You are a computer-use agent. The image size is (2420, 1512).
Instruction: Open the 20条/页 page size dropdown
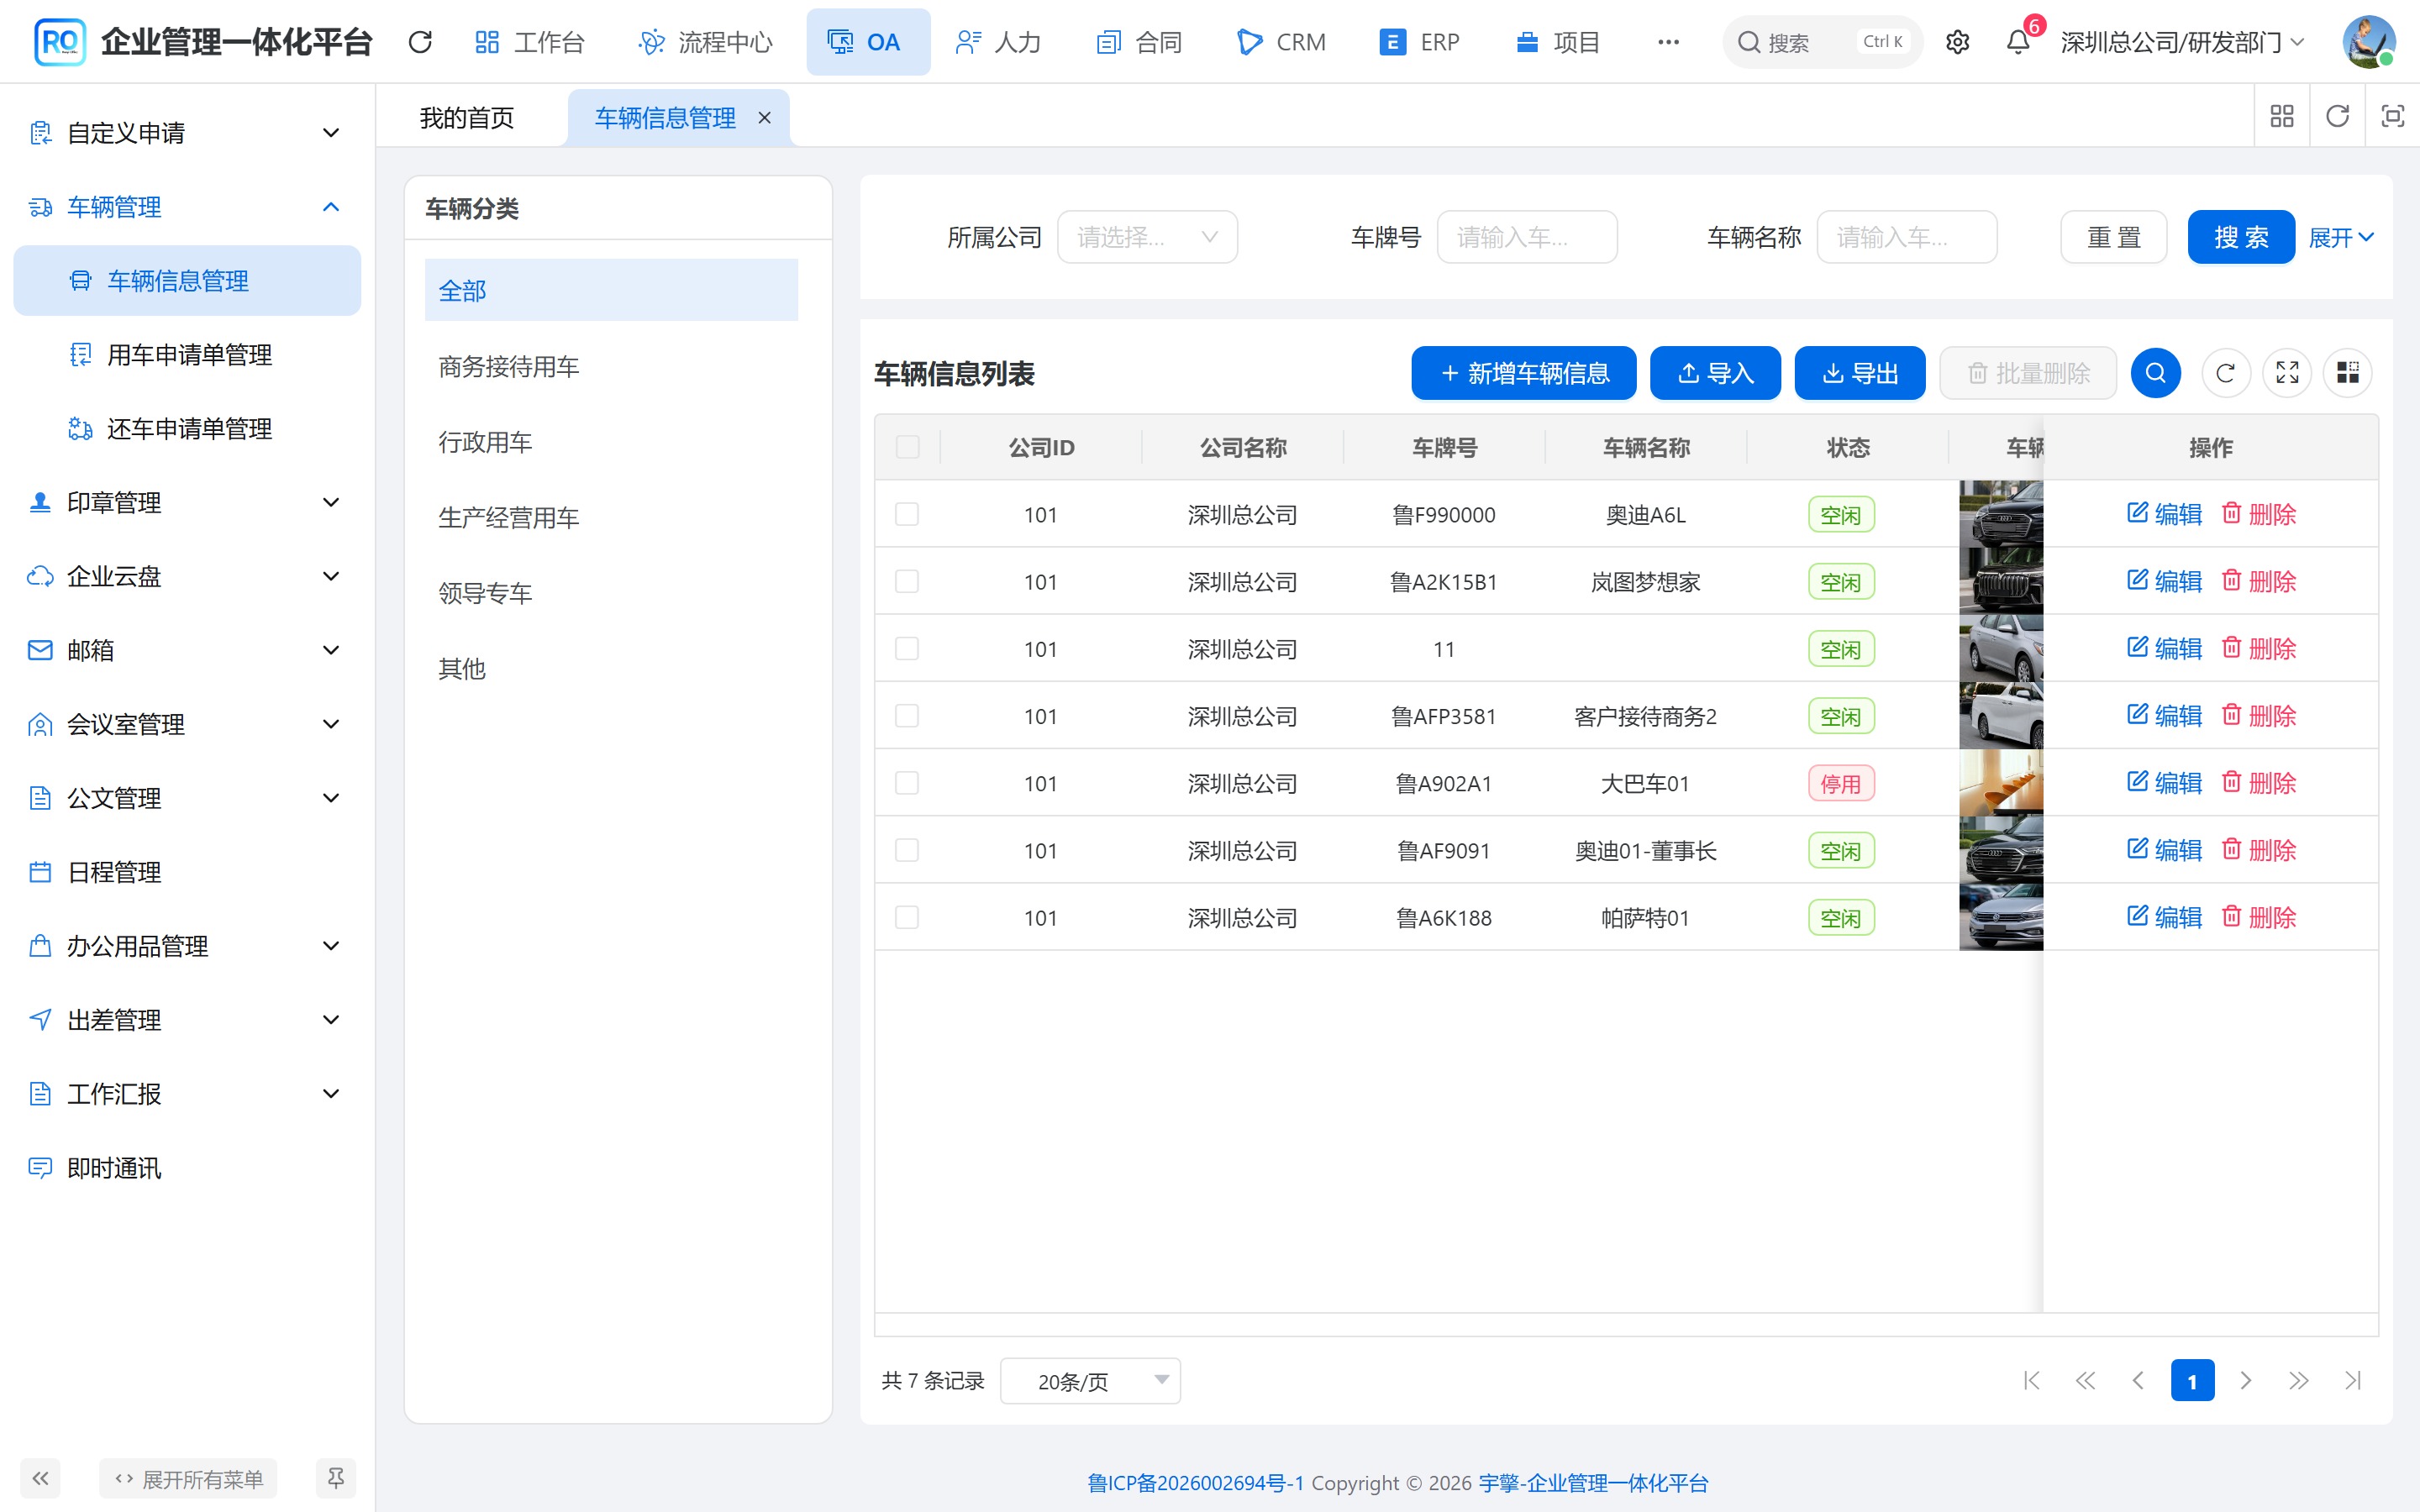pyautogui.click(x=1090, y=1381)
